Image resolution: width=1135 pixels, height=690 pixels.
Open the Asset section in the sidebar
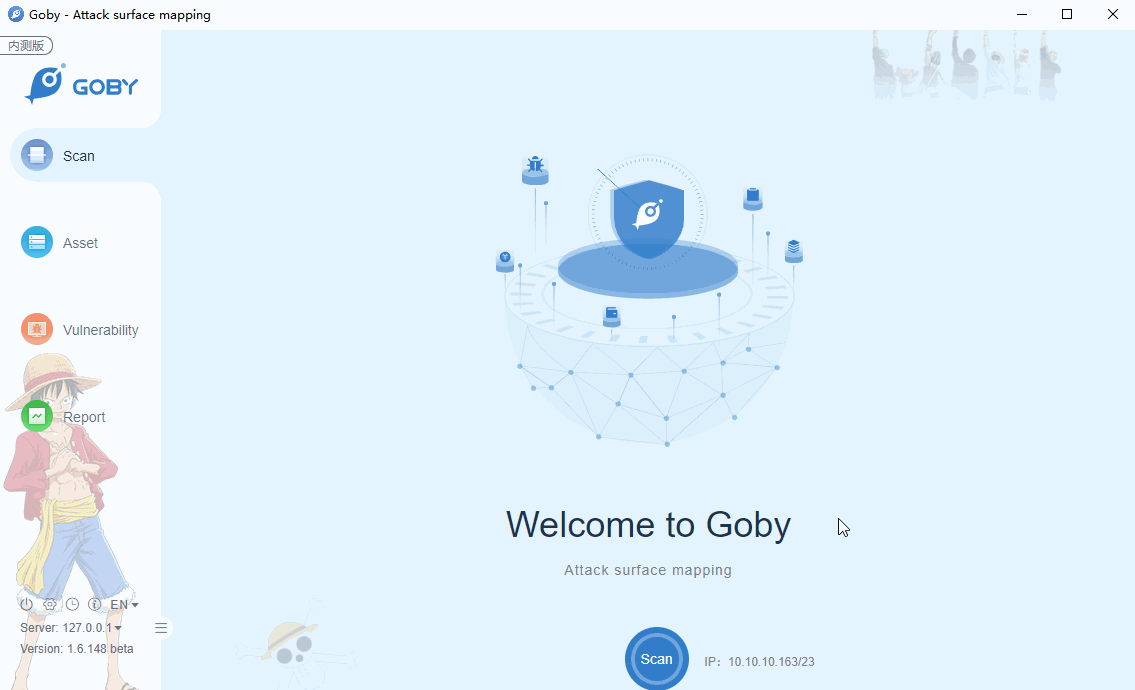(x=80, y=243)
